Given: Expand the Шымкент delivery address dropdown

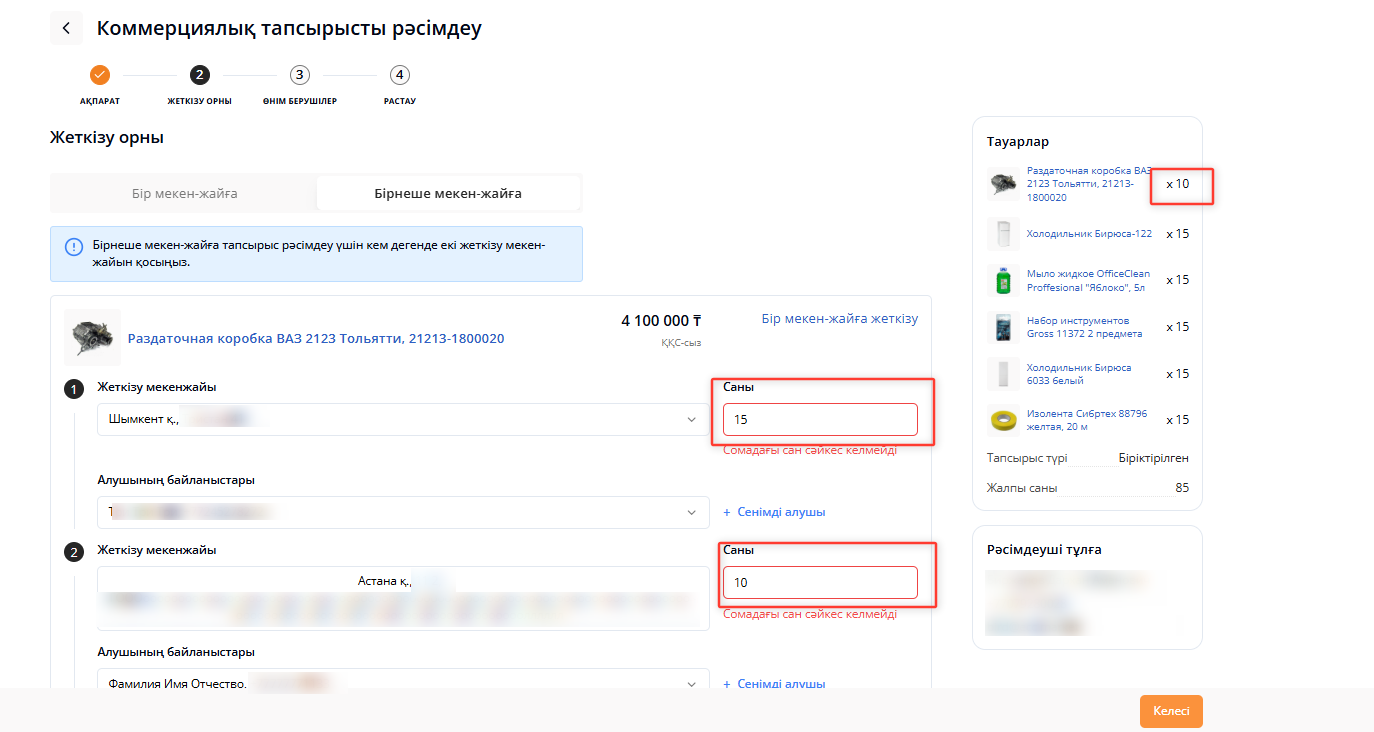Looking at the screenshot, I should 691,420.
